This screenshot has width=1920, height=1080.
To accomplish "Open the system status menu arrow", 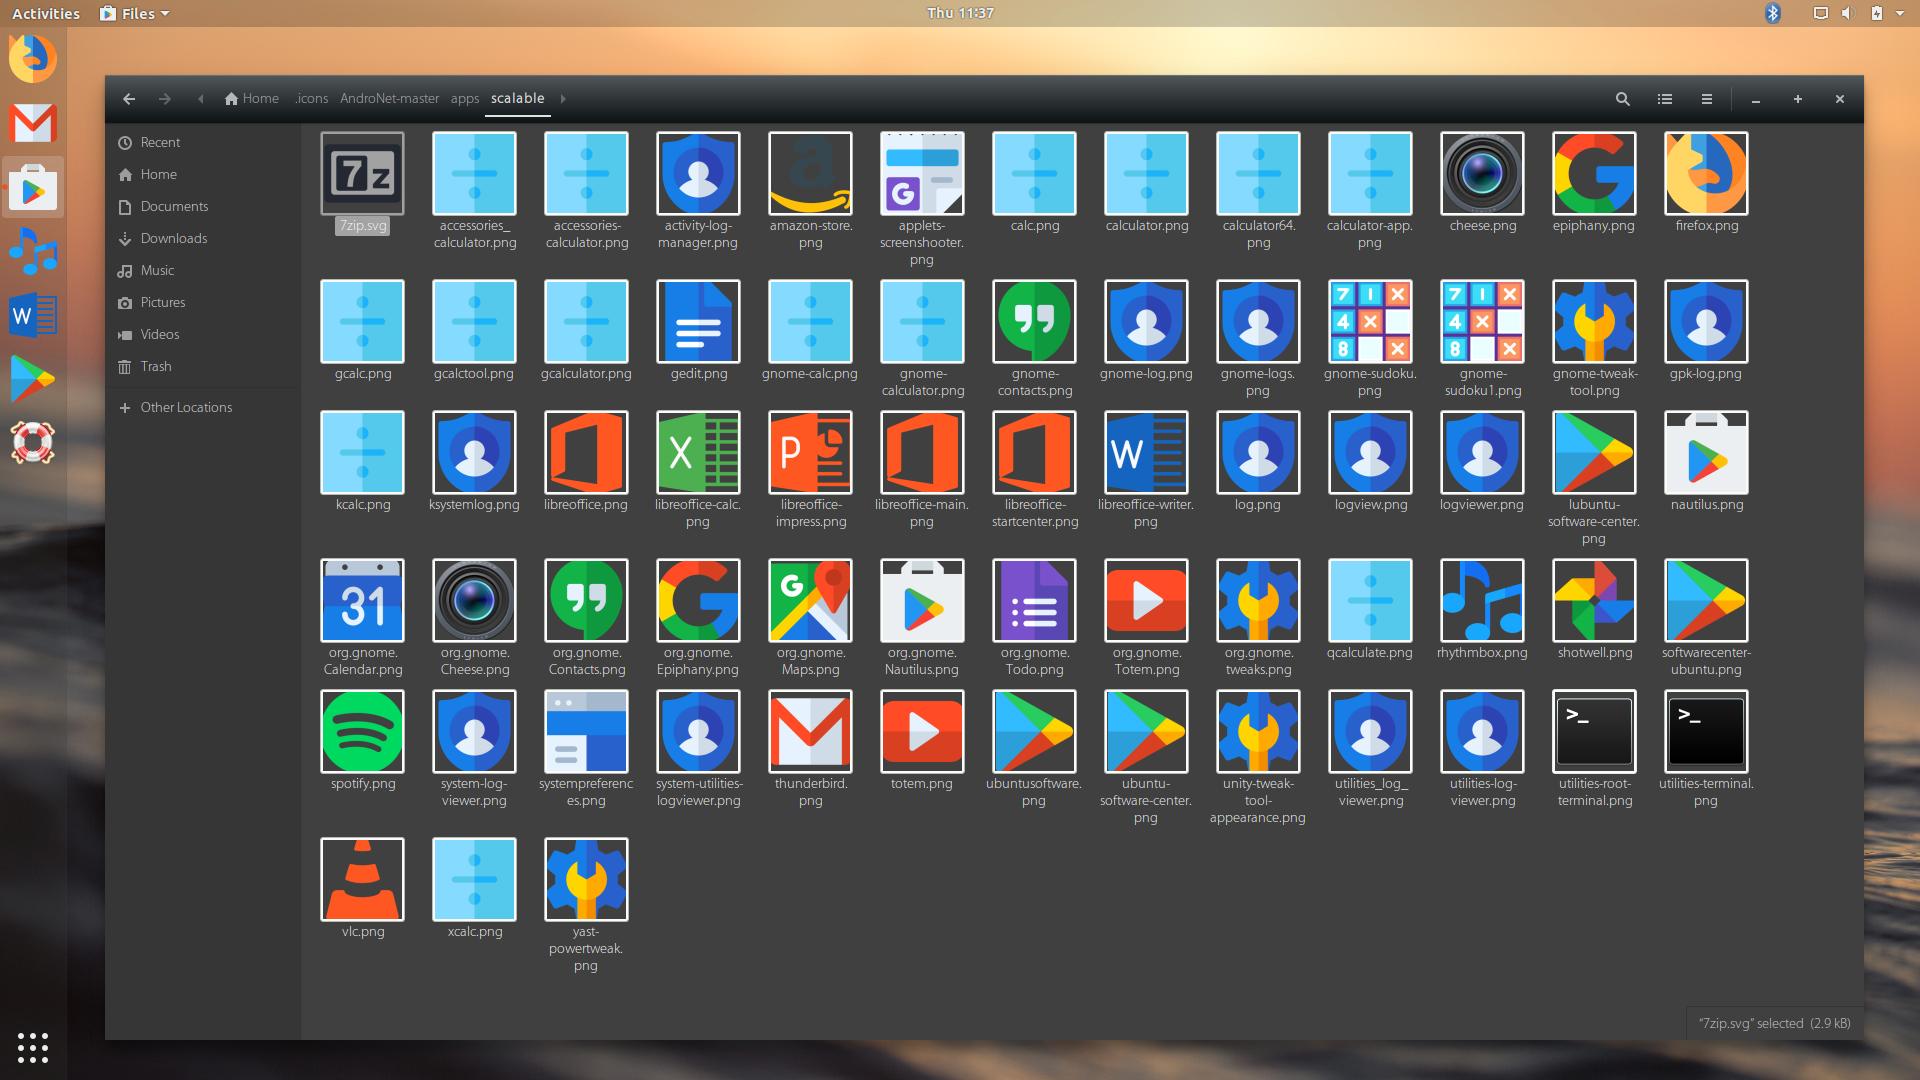I will [1899, 13].
